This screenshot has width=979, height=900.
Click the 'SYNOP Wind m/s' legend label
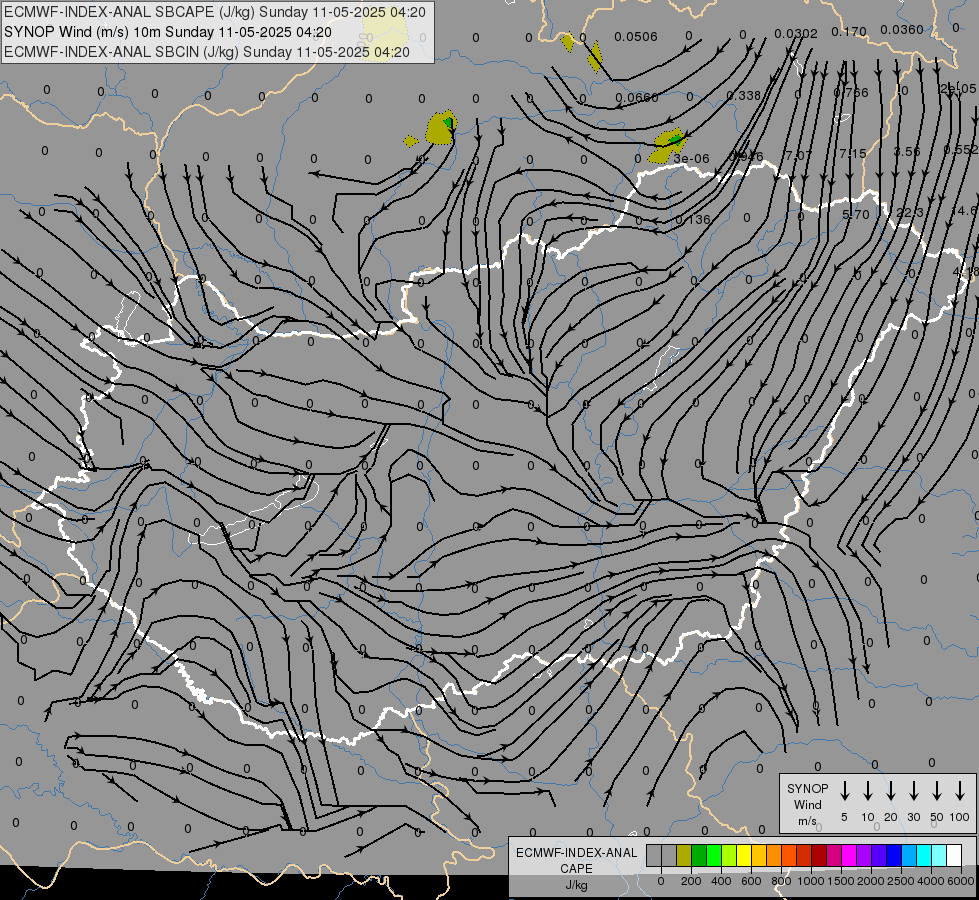pyautogui.click(x=807, y=804)
